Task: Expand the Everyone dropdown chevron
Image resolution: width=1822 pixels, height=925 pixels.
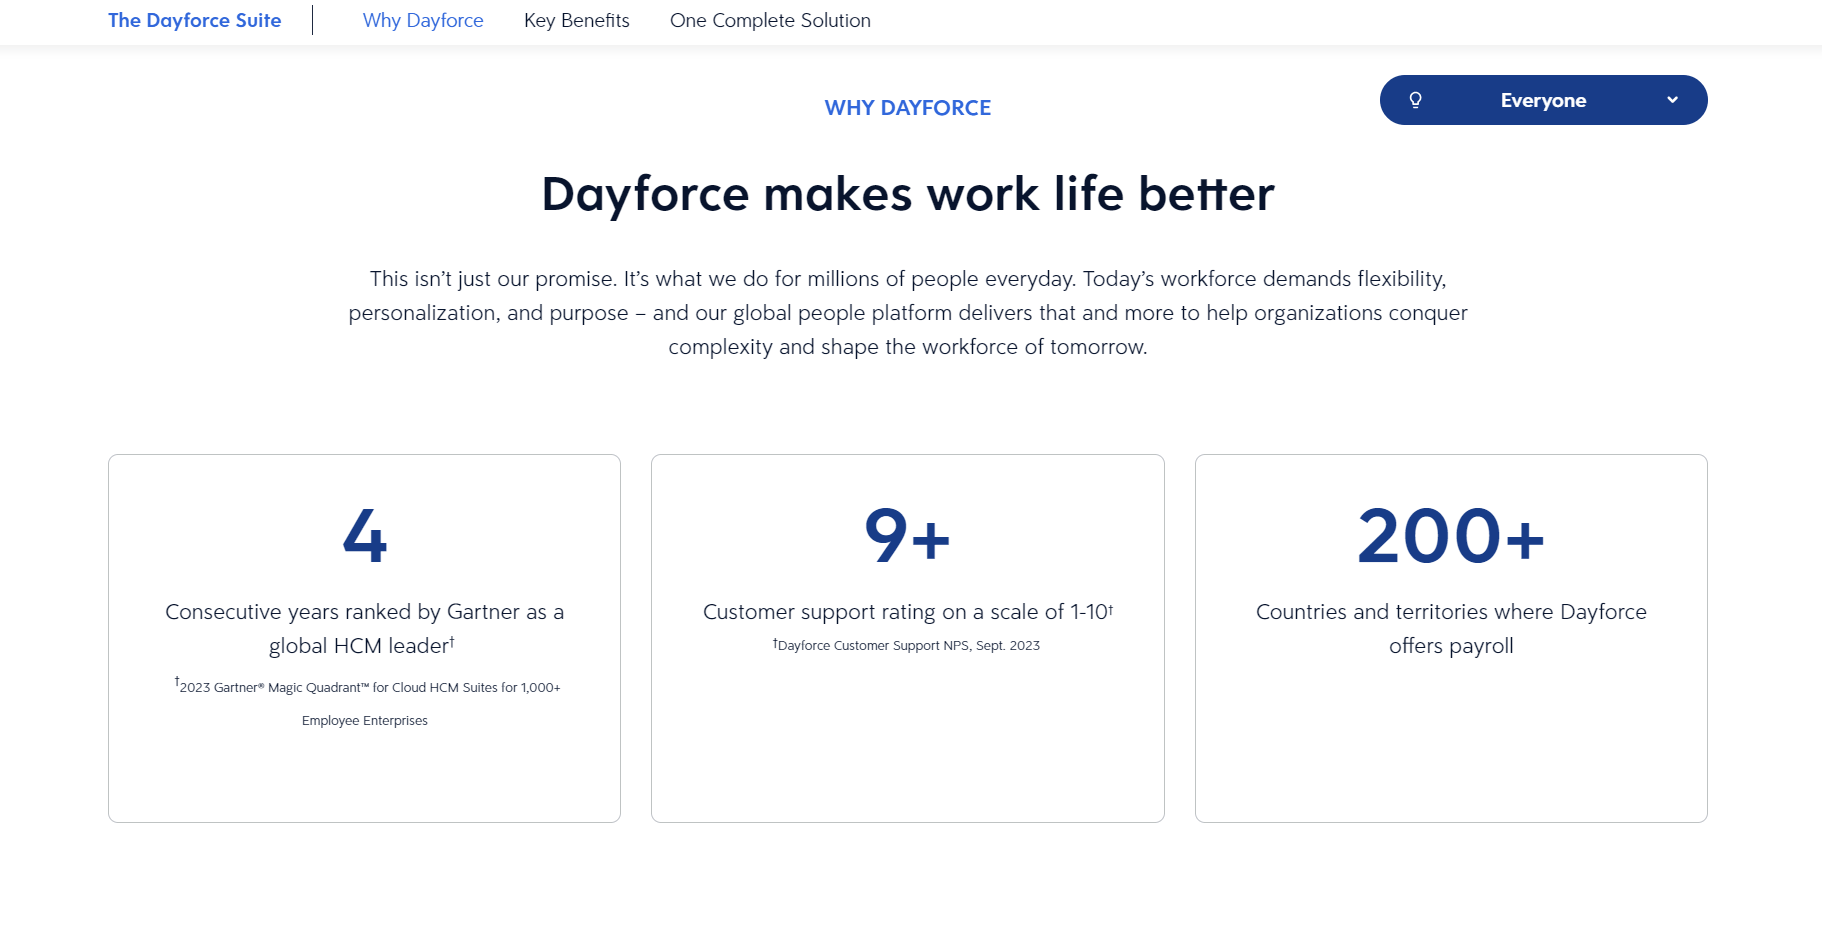Action: coord(1672,100)
